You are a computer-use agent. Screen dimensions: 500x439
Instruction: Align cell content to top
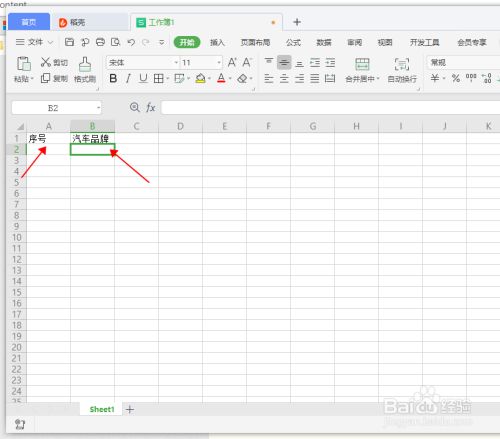pyautogui.click(x=269, y=62)
